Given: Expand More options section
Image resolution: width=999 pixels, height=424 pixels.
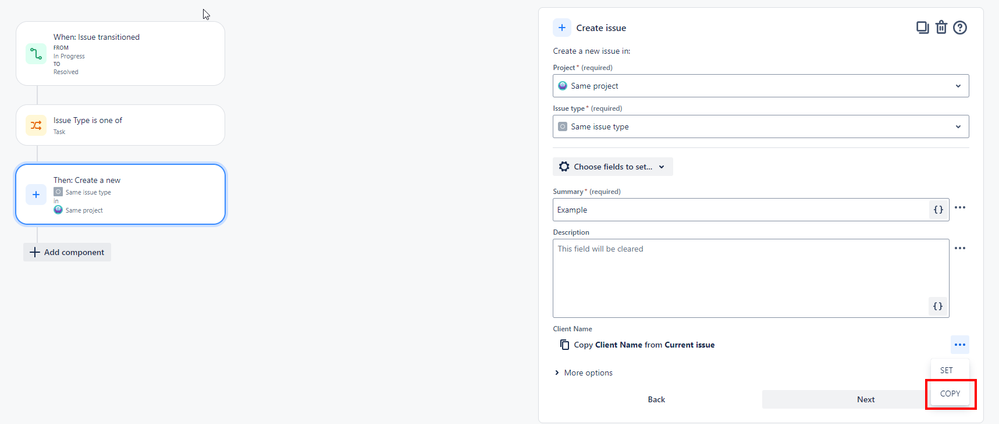Looking at the screenshot, I should (x=583, y=373).
